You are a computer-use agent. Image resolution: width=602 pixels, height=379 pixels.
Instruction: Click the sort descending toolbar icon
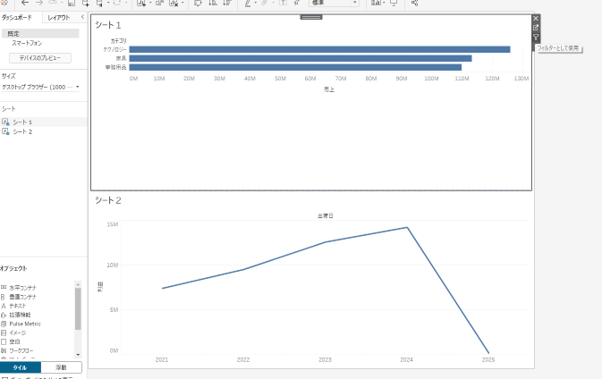(227, 3)
